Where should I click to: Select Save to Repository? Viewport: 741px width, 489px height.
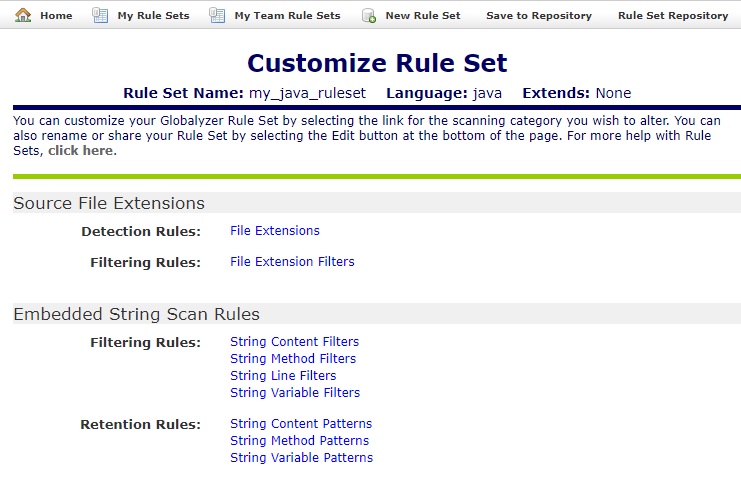coord(538,16)
